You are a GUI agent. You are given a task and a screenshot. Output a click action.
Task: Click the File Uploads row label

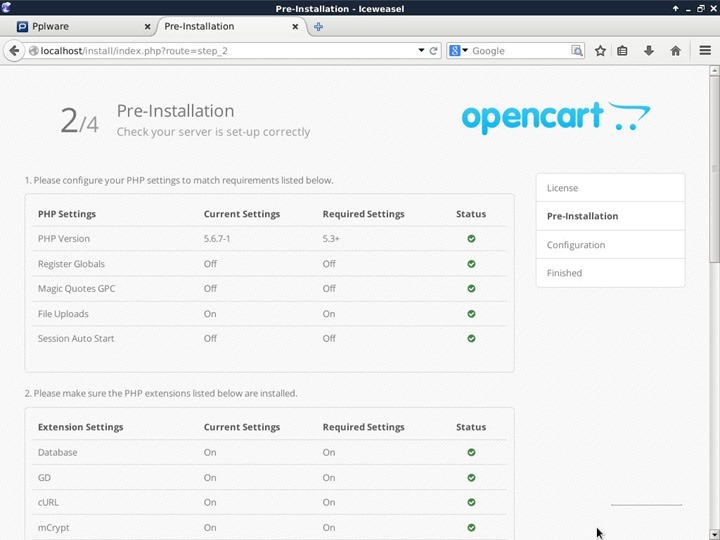coord(63,314)
